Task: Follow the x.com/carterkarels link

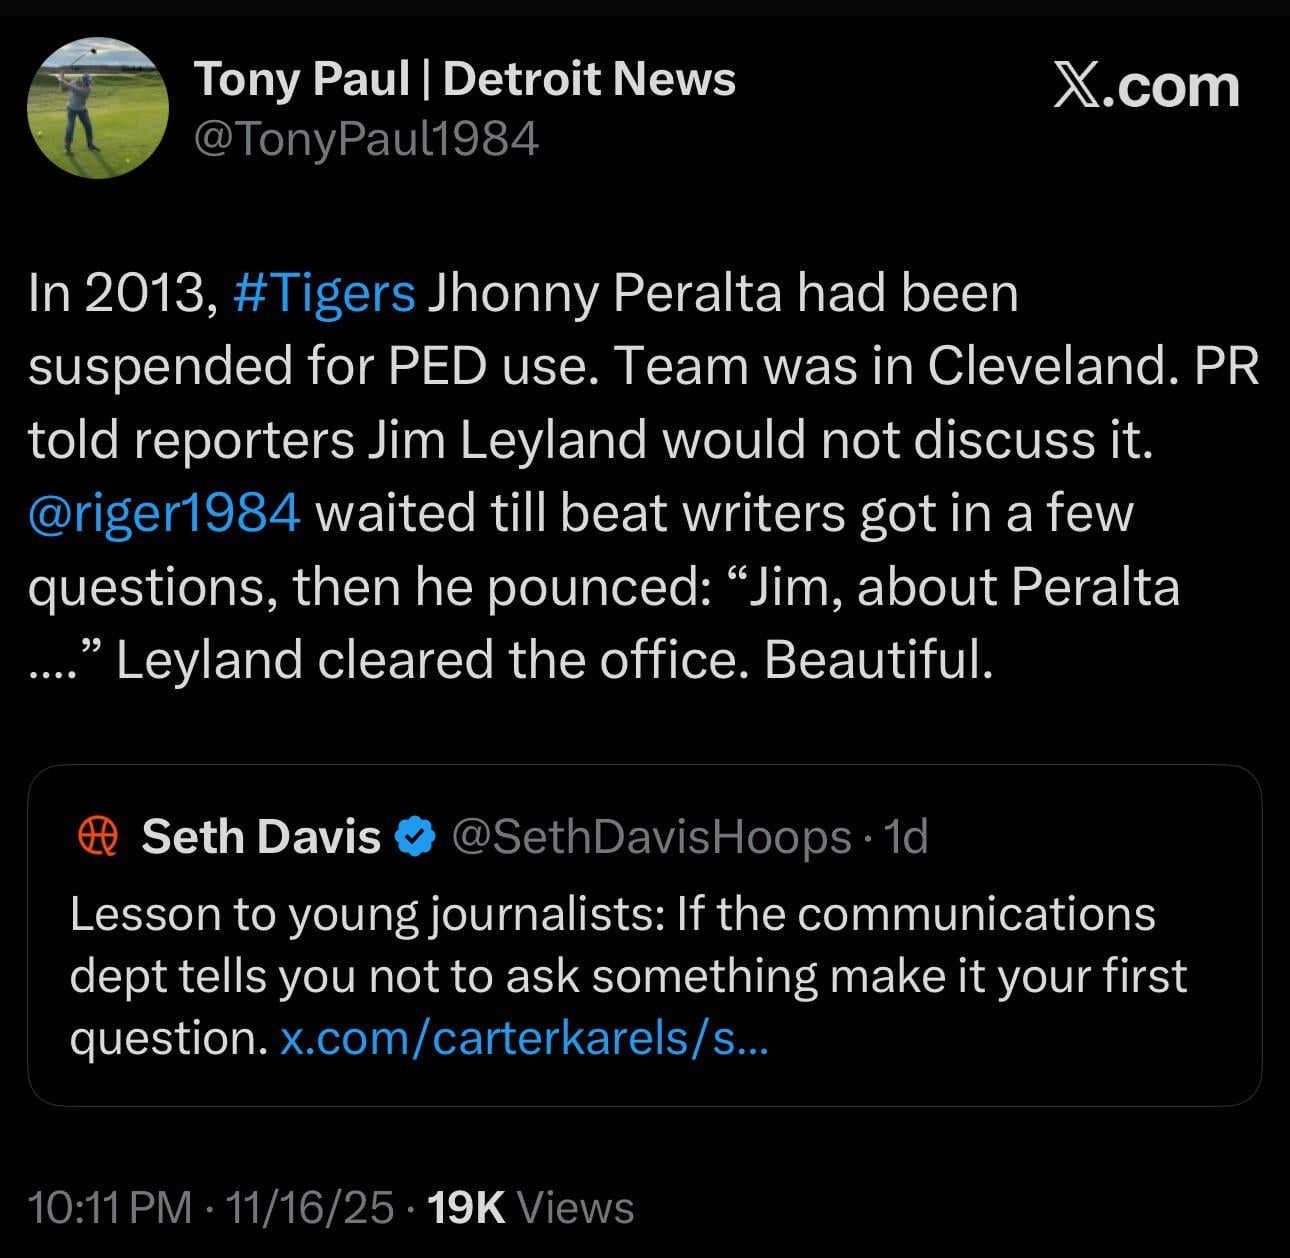Action: click(524, 1038)
